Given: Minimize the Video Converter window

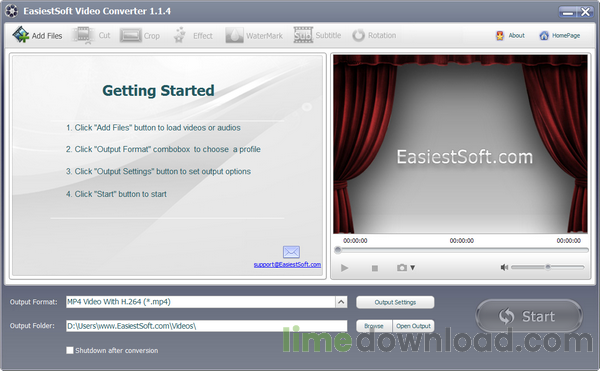Looking at the screenshot, I should (568, 12).
